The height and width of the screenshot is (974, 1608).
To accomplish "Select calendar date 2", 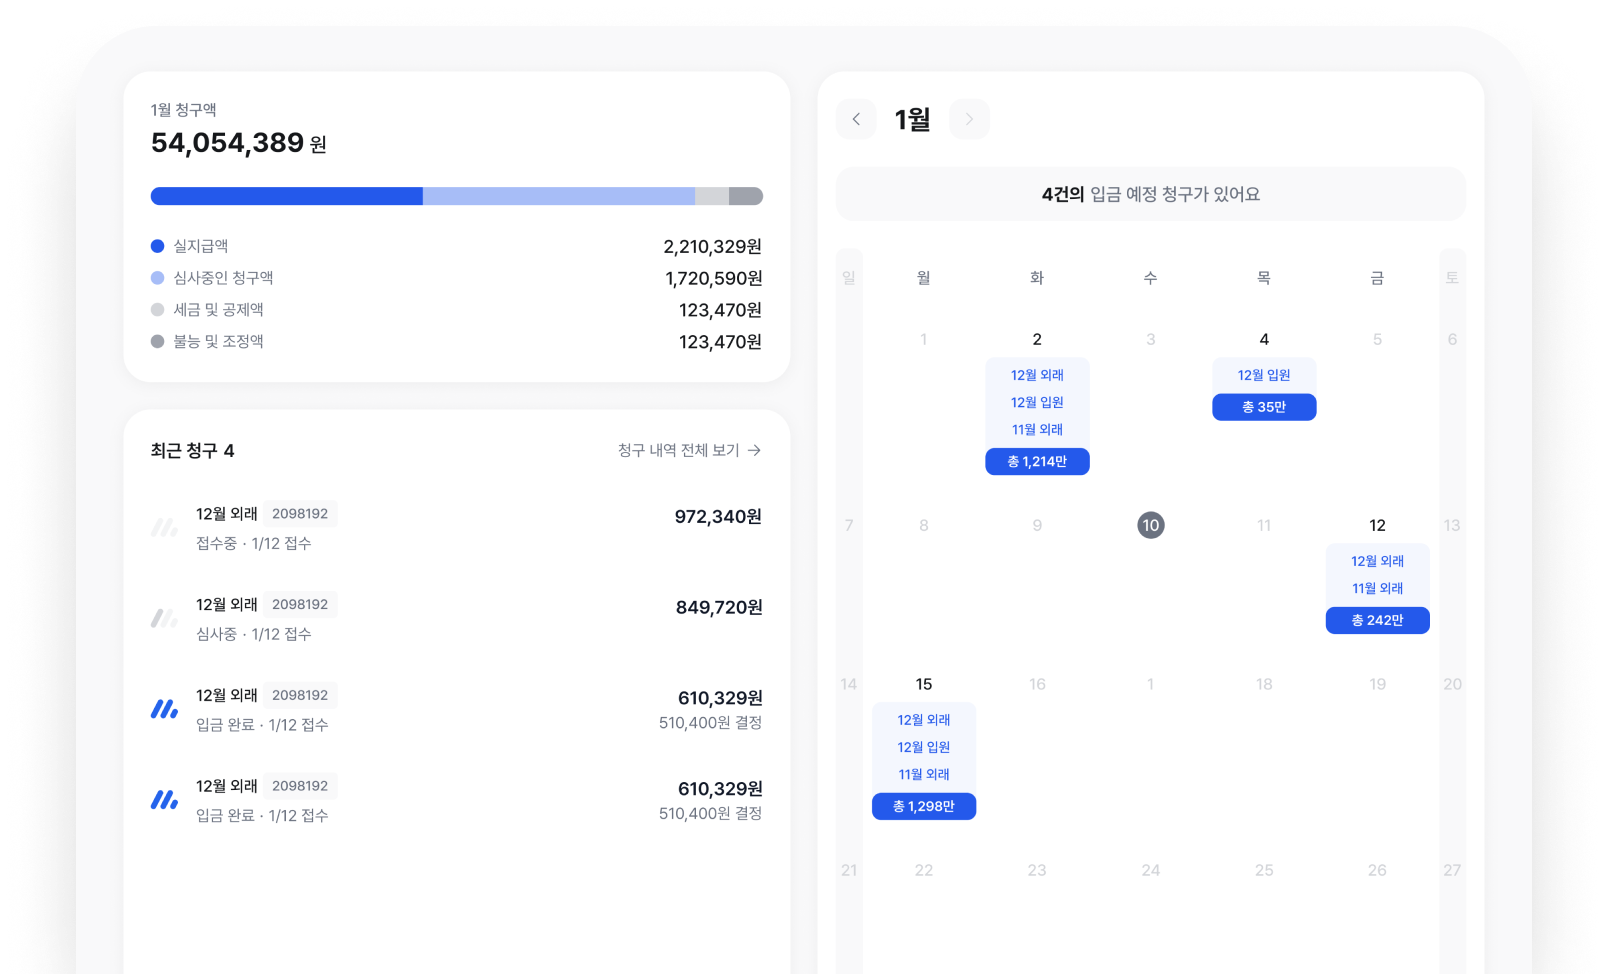I will tap(1037, 339).
